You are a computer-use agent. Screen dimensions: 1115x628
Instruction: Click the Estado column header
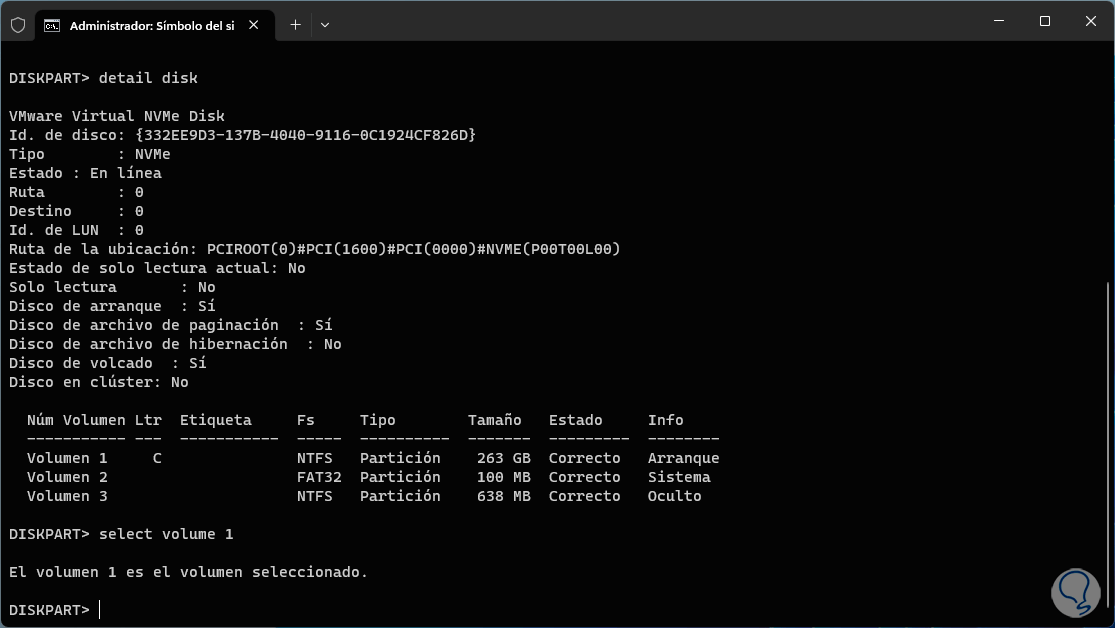tap(575, 420)
